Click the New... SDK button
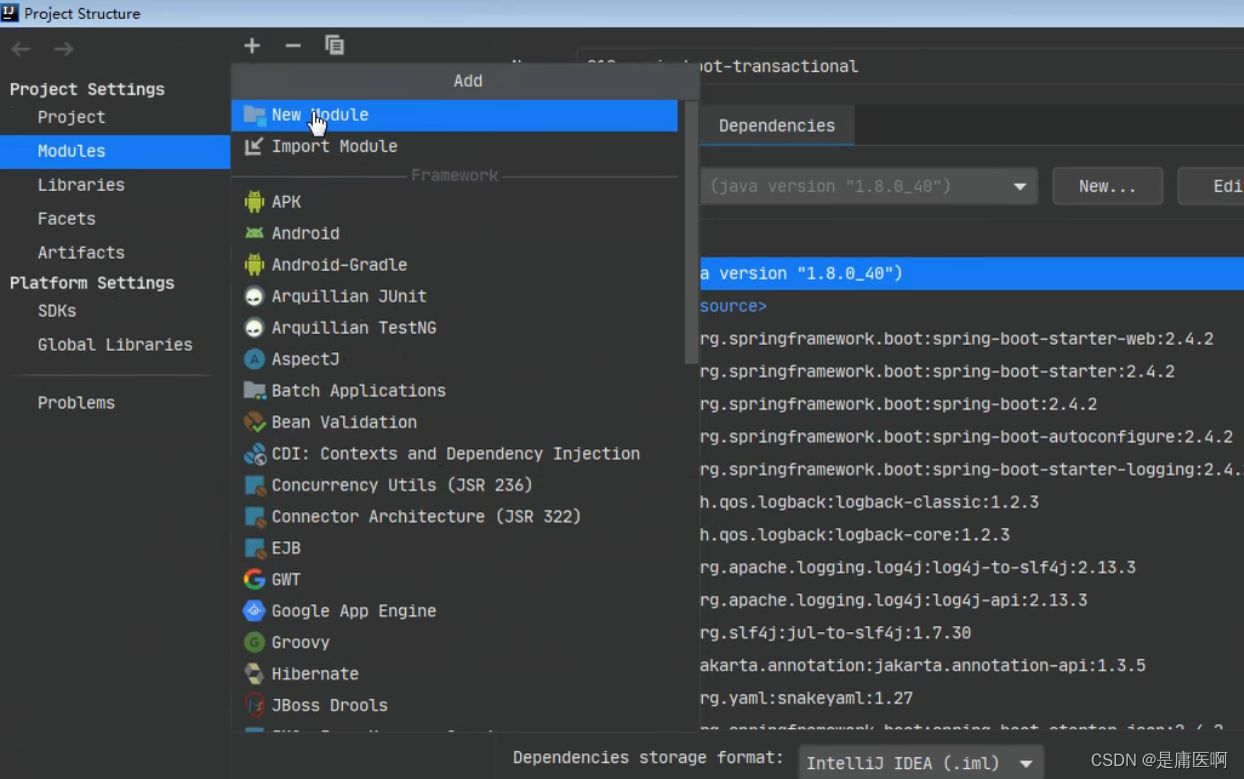The image size is (1244, 779). (x=1107, y=186)
